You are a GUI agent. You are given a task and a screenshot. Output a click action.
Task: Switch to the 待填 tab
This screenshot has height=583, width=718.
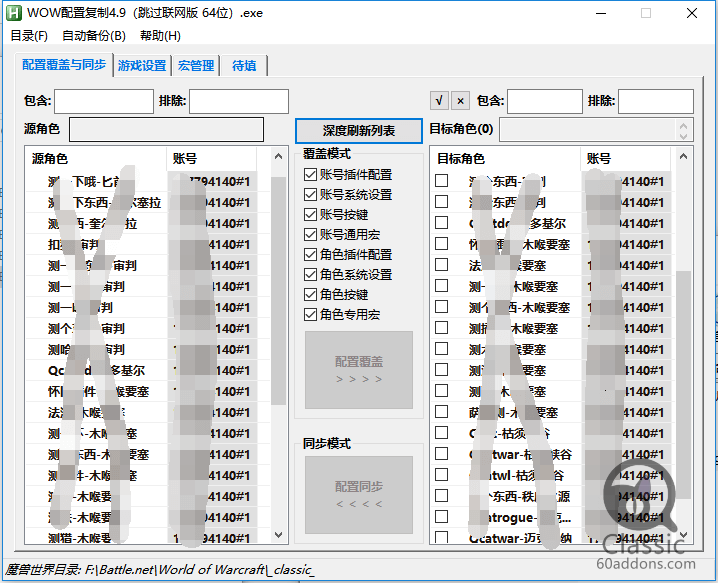244,66
